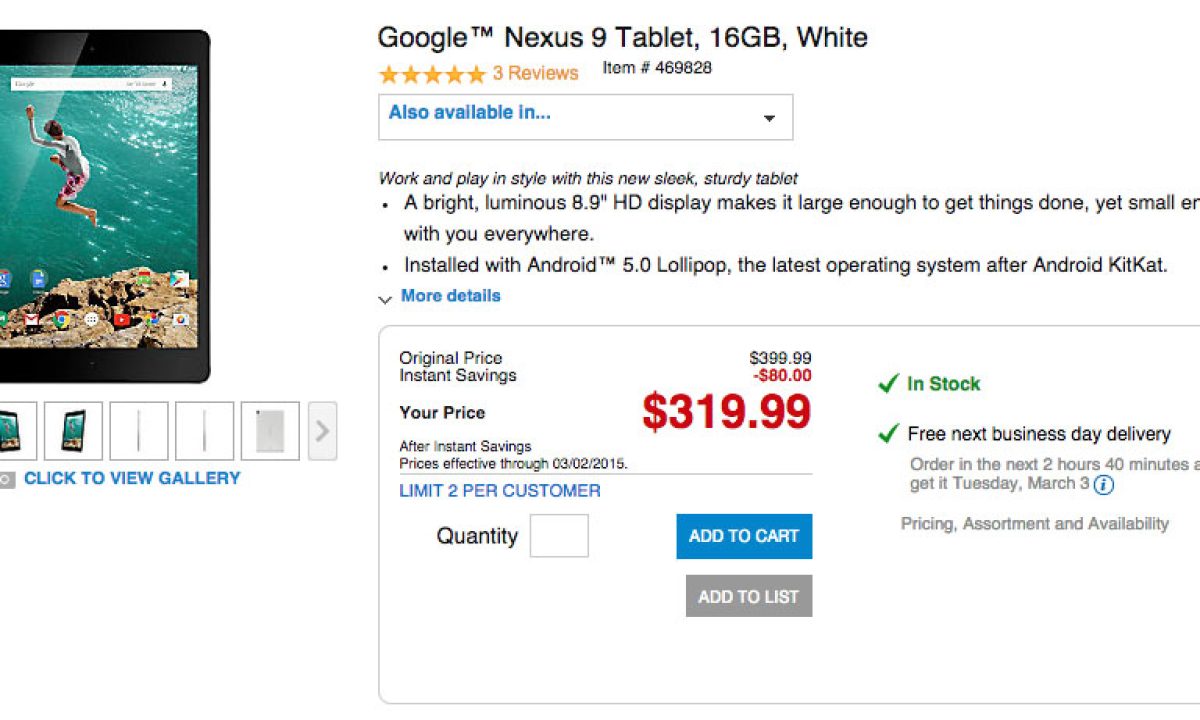
Task: Select the fully visible angled front-view tablet thumbnail
Action: pos(73,431)
